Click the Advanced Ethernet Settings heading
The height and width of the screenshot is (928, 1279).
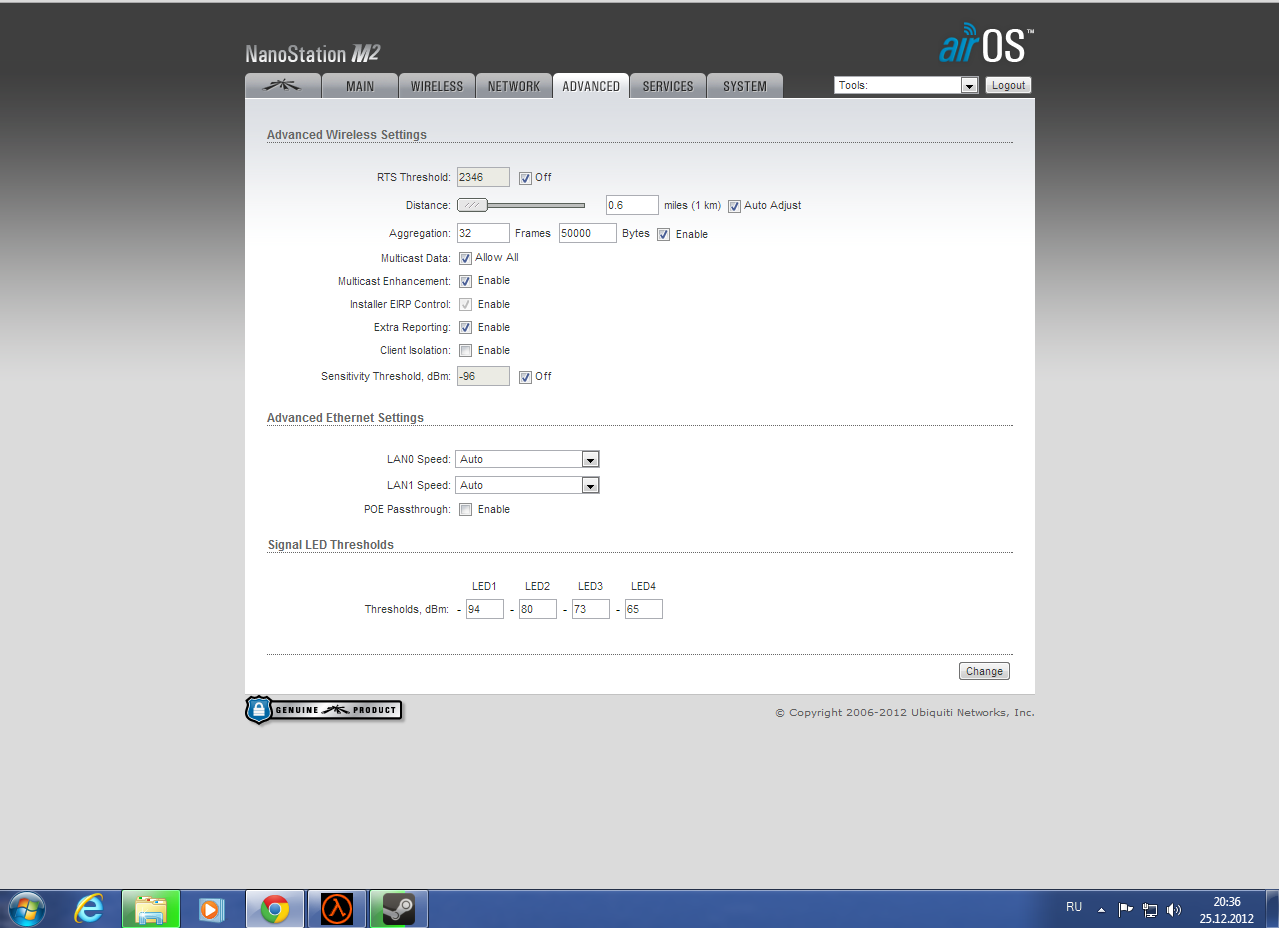pyautogui.click(x=345, y=418)
